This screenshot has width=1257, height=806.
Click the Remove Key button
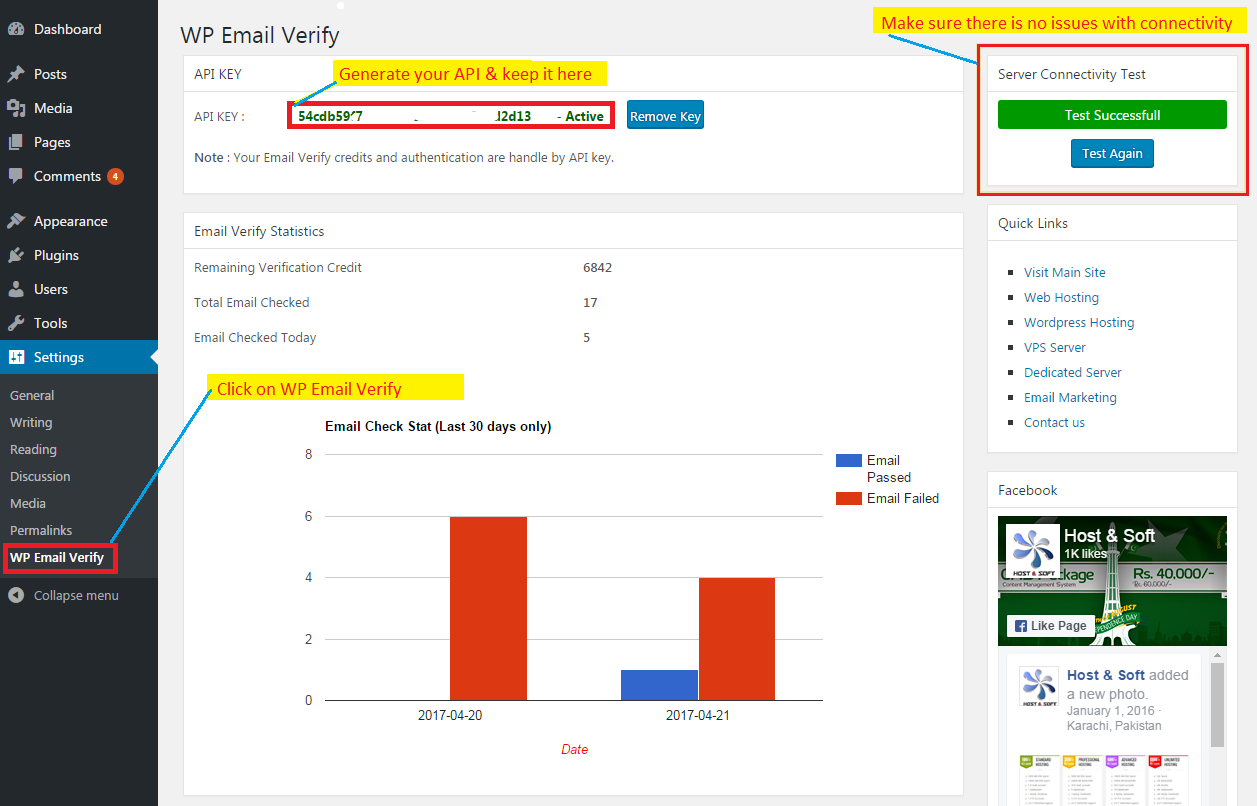coord(665,116)
